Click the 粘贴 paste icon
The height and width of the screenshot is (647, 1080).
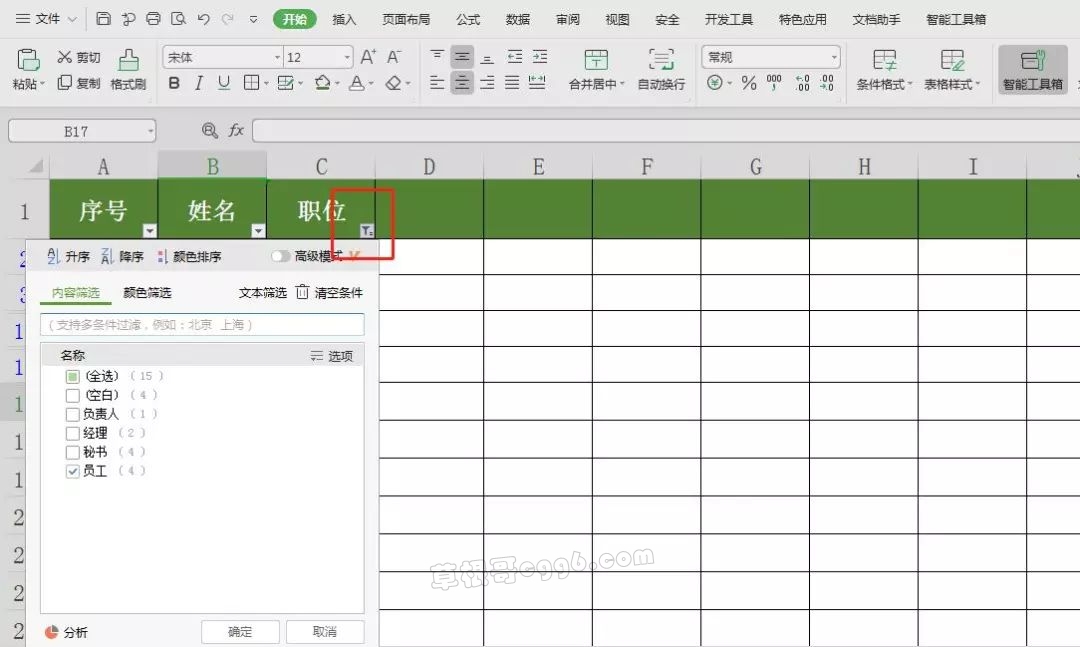(28, 61)
